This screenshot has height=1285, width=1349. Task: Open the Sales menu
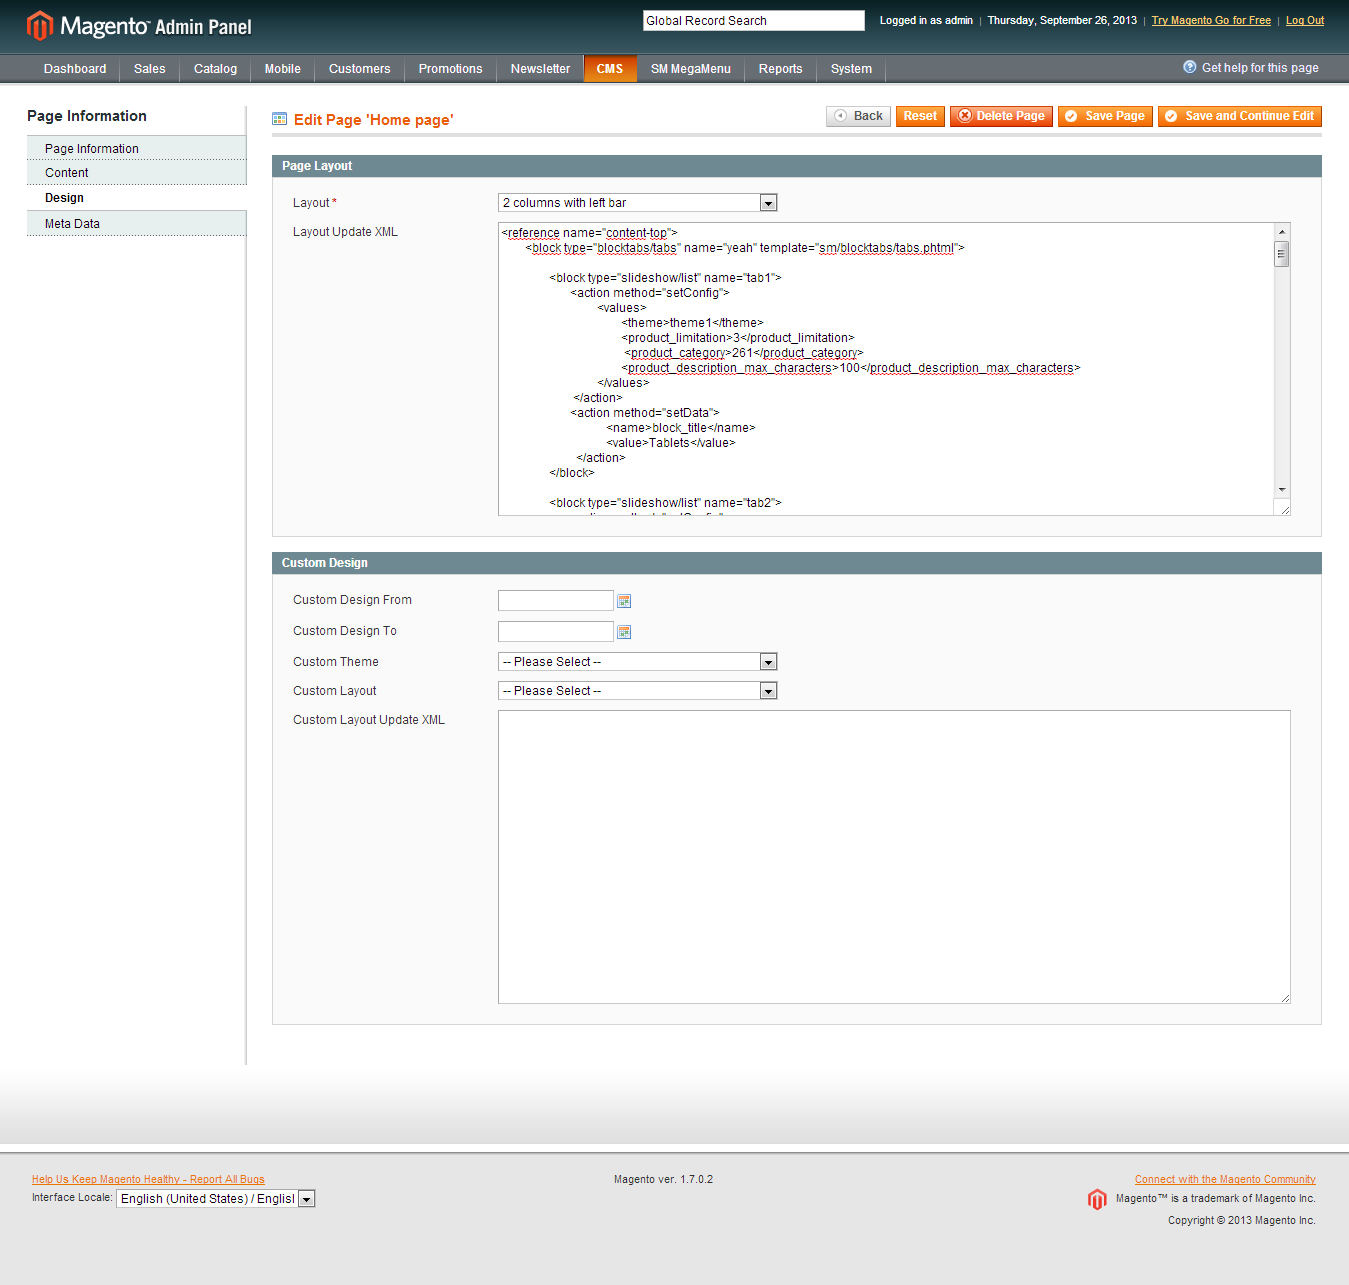coord(150,69)
